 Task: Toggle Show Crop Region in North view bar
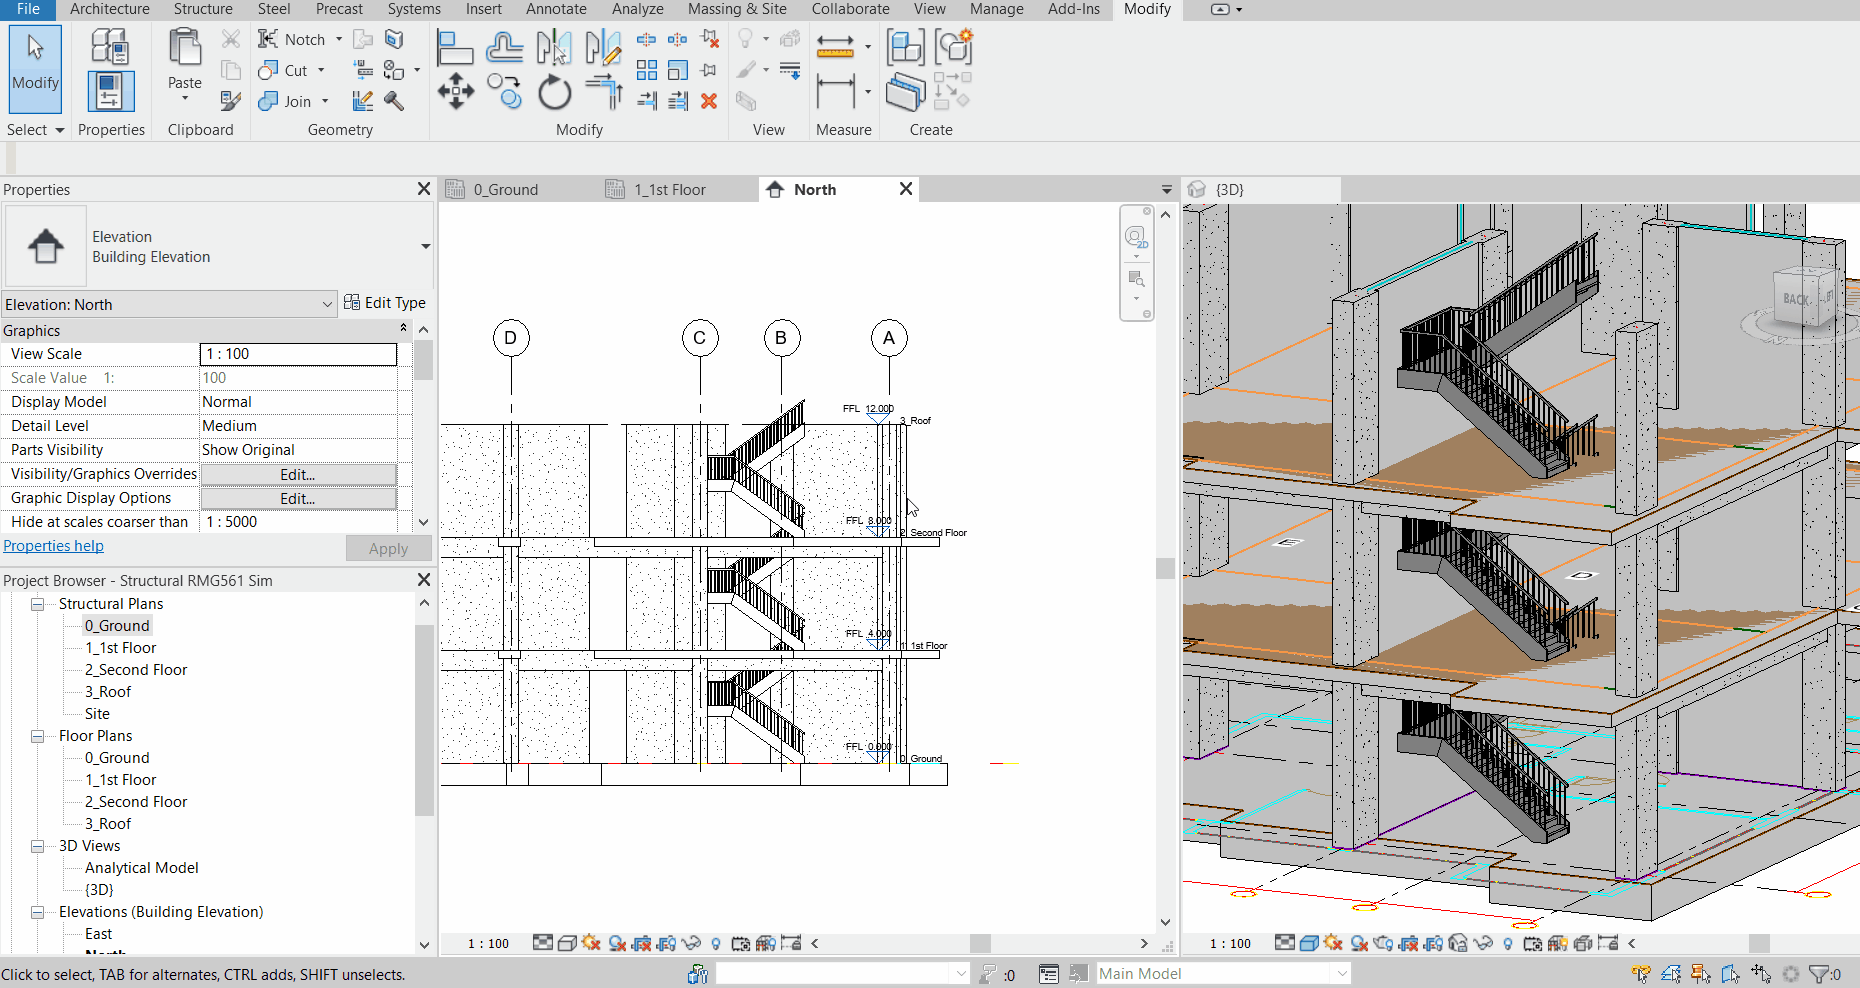[666, 943]
